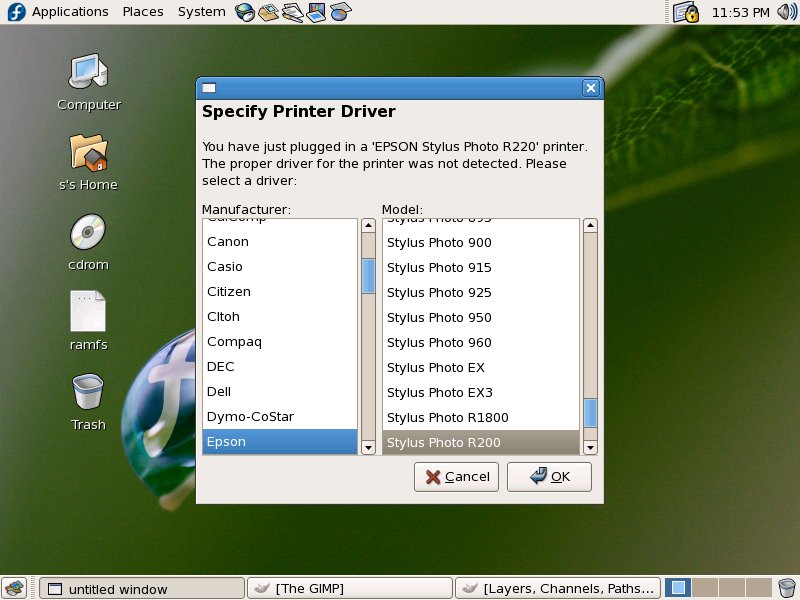Image resolution: width=800 pixels, height=600 pixels.
Task: Click Model list scroll-down arrow
Action: (x=590, y=448)
